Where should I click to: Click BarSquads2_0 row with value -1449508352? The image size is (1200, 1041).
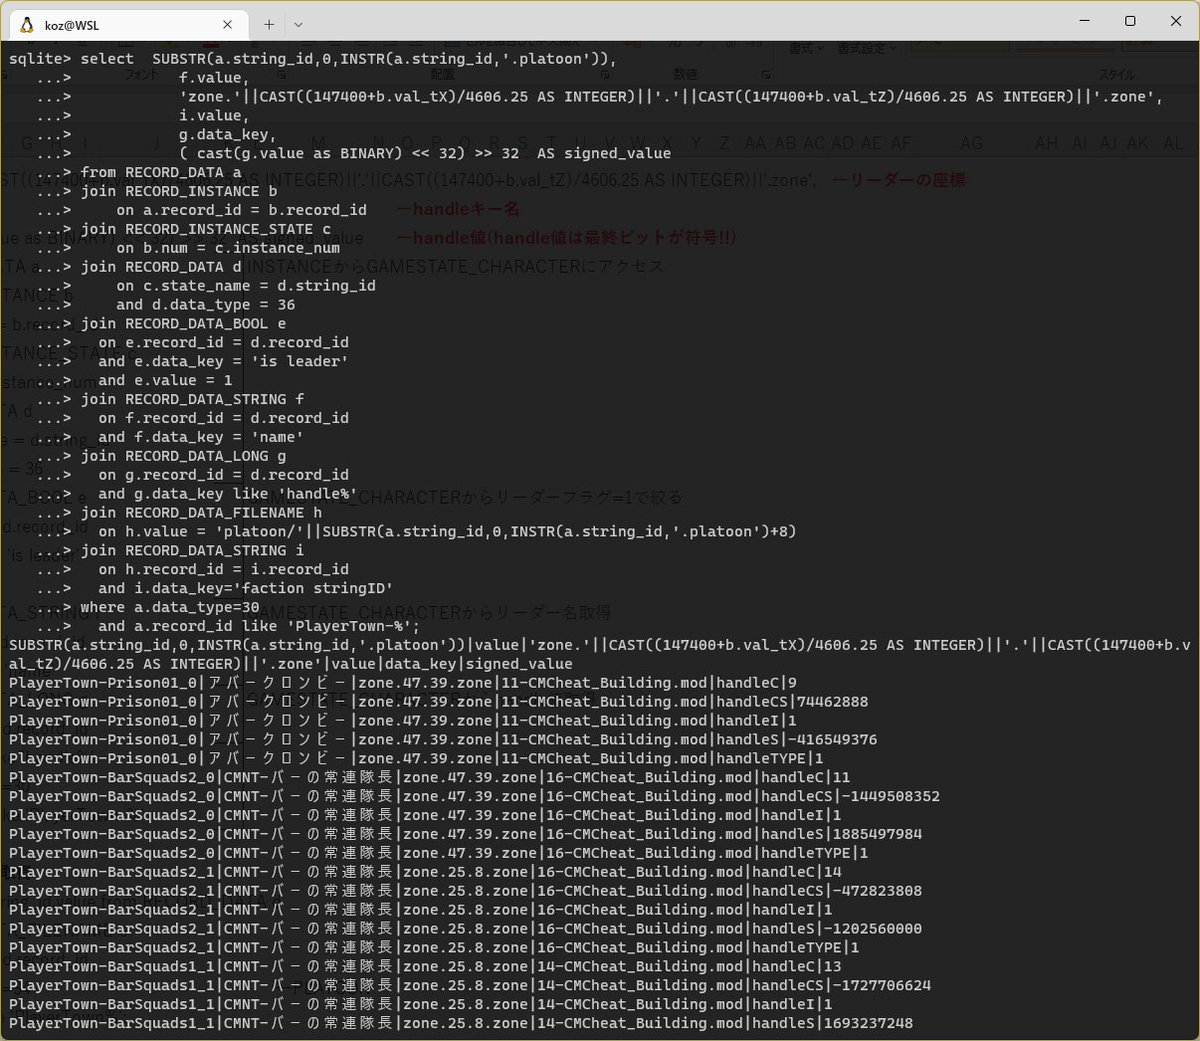click(x=475, y=797)
